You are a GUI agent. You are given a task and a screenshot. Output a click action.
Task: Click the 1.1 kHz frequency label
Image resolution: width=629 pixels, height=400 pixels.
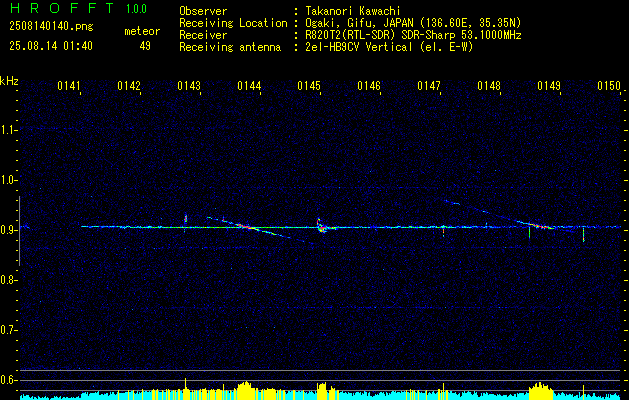click(8, 130)
